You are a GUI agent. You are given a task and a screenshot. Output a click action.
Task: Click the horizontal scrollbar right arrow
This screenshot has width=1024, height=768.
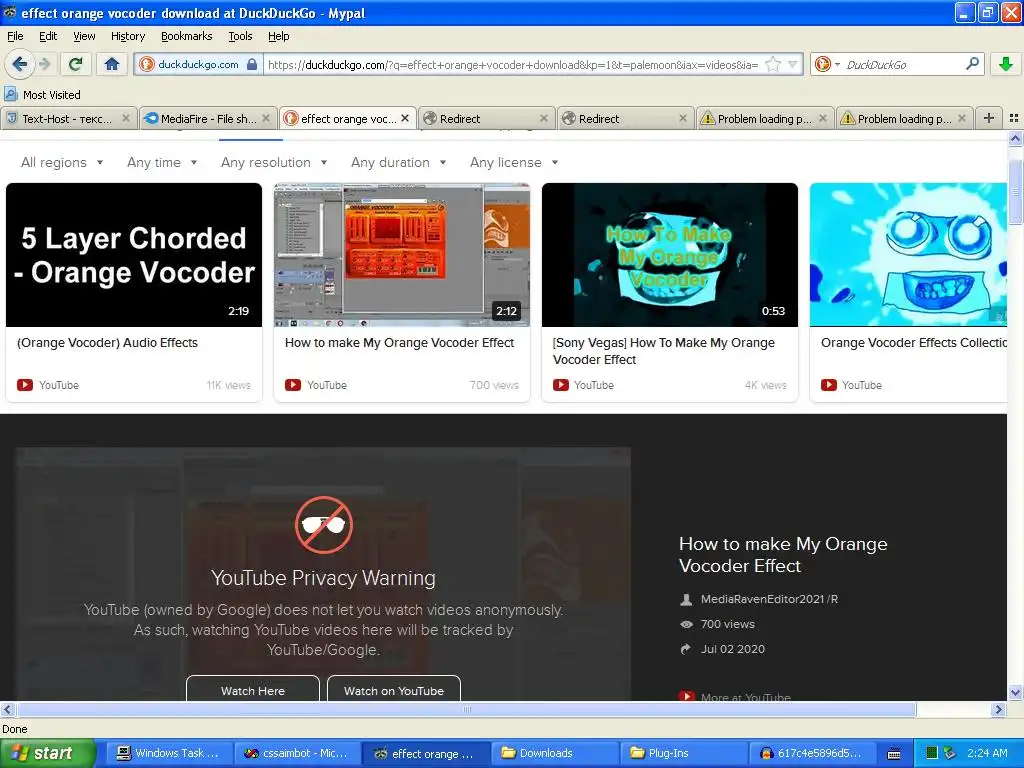998,709
